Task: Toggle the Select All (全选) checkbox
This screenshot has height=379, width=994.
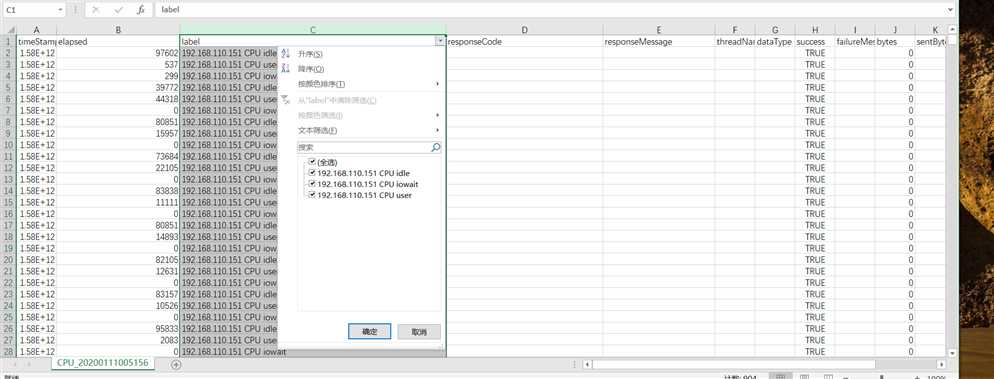Action: pos(311,162)
